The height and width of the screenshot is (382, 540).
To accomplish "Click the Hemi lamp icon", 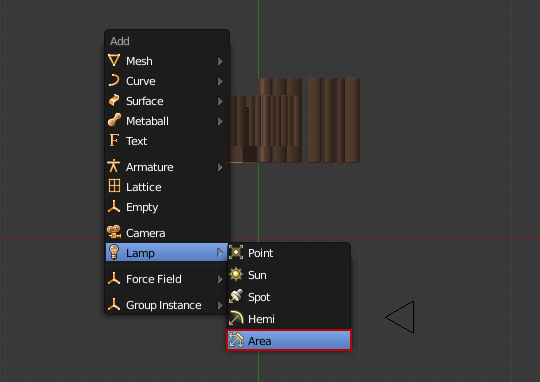I will click(x=236, y=318).
